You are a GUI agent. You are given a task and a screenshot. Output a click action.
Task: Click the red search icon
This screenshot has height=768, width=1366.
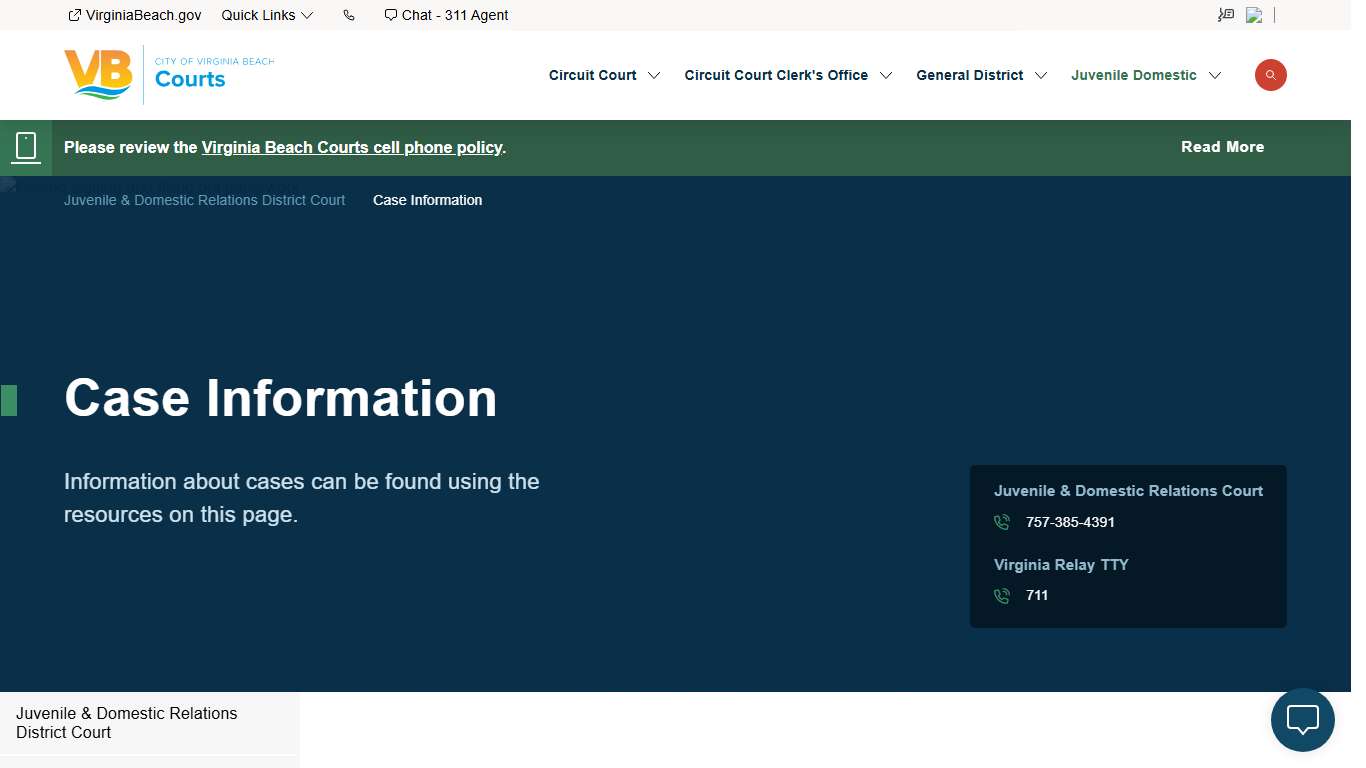[x=1270, y=75]
